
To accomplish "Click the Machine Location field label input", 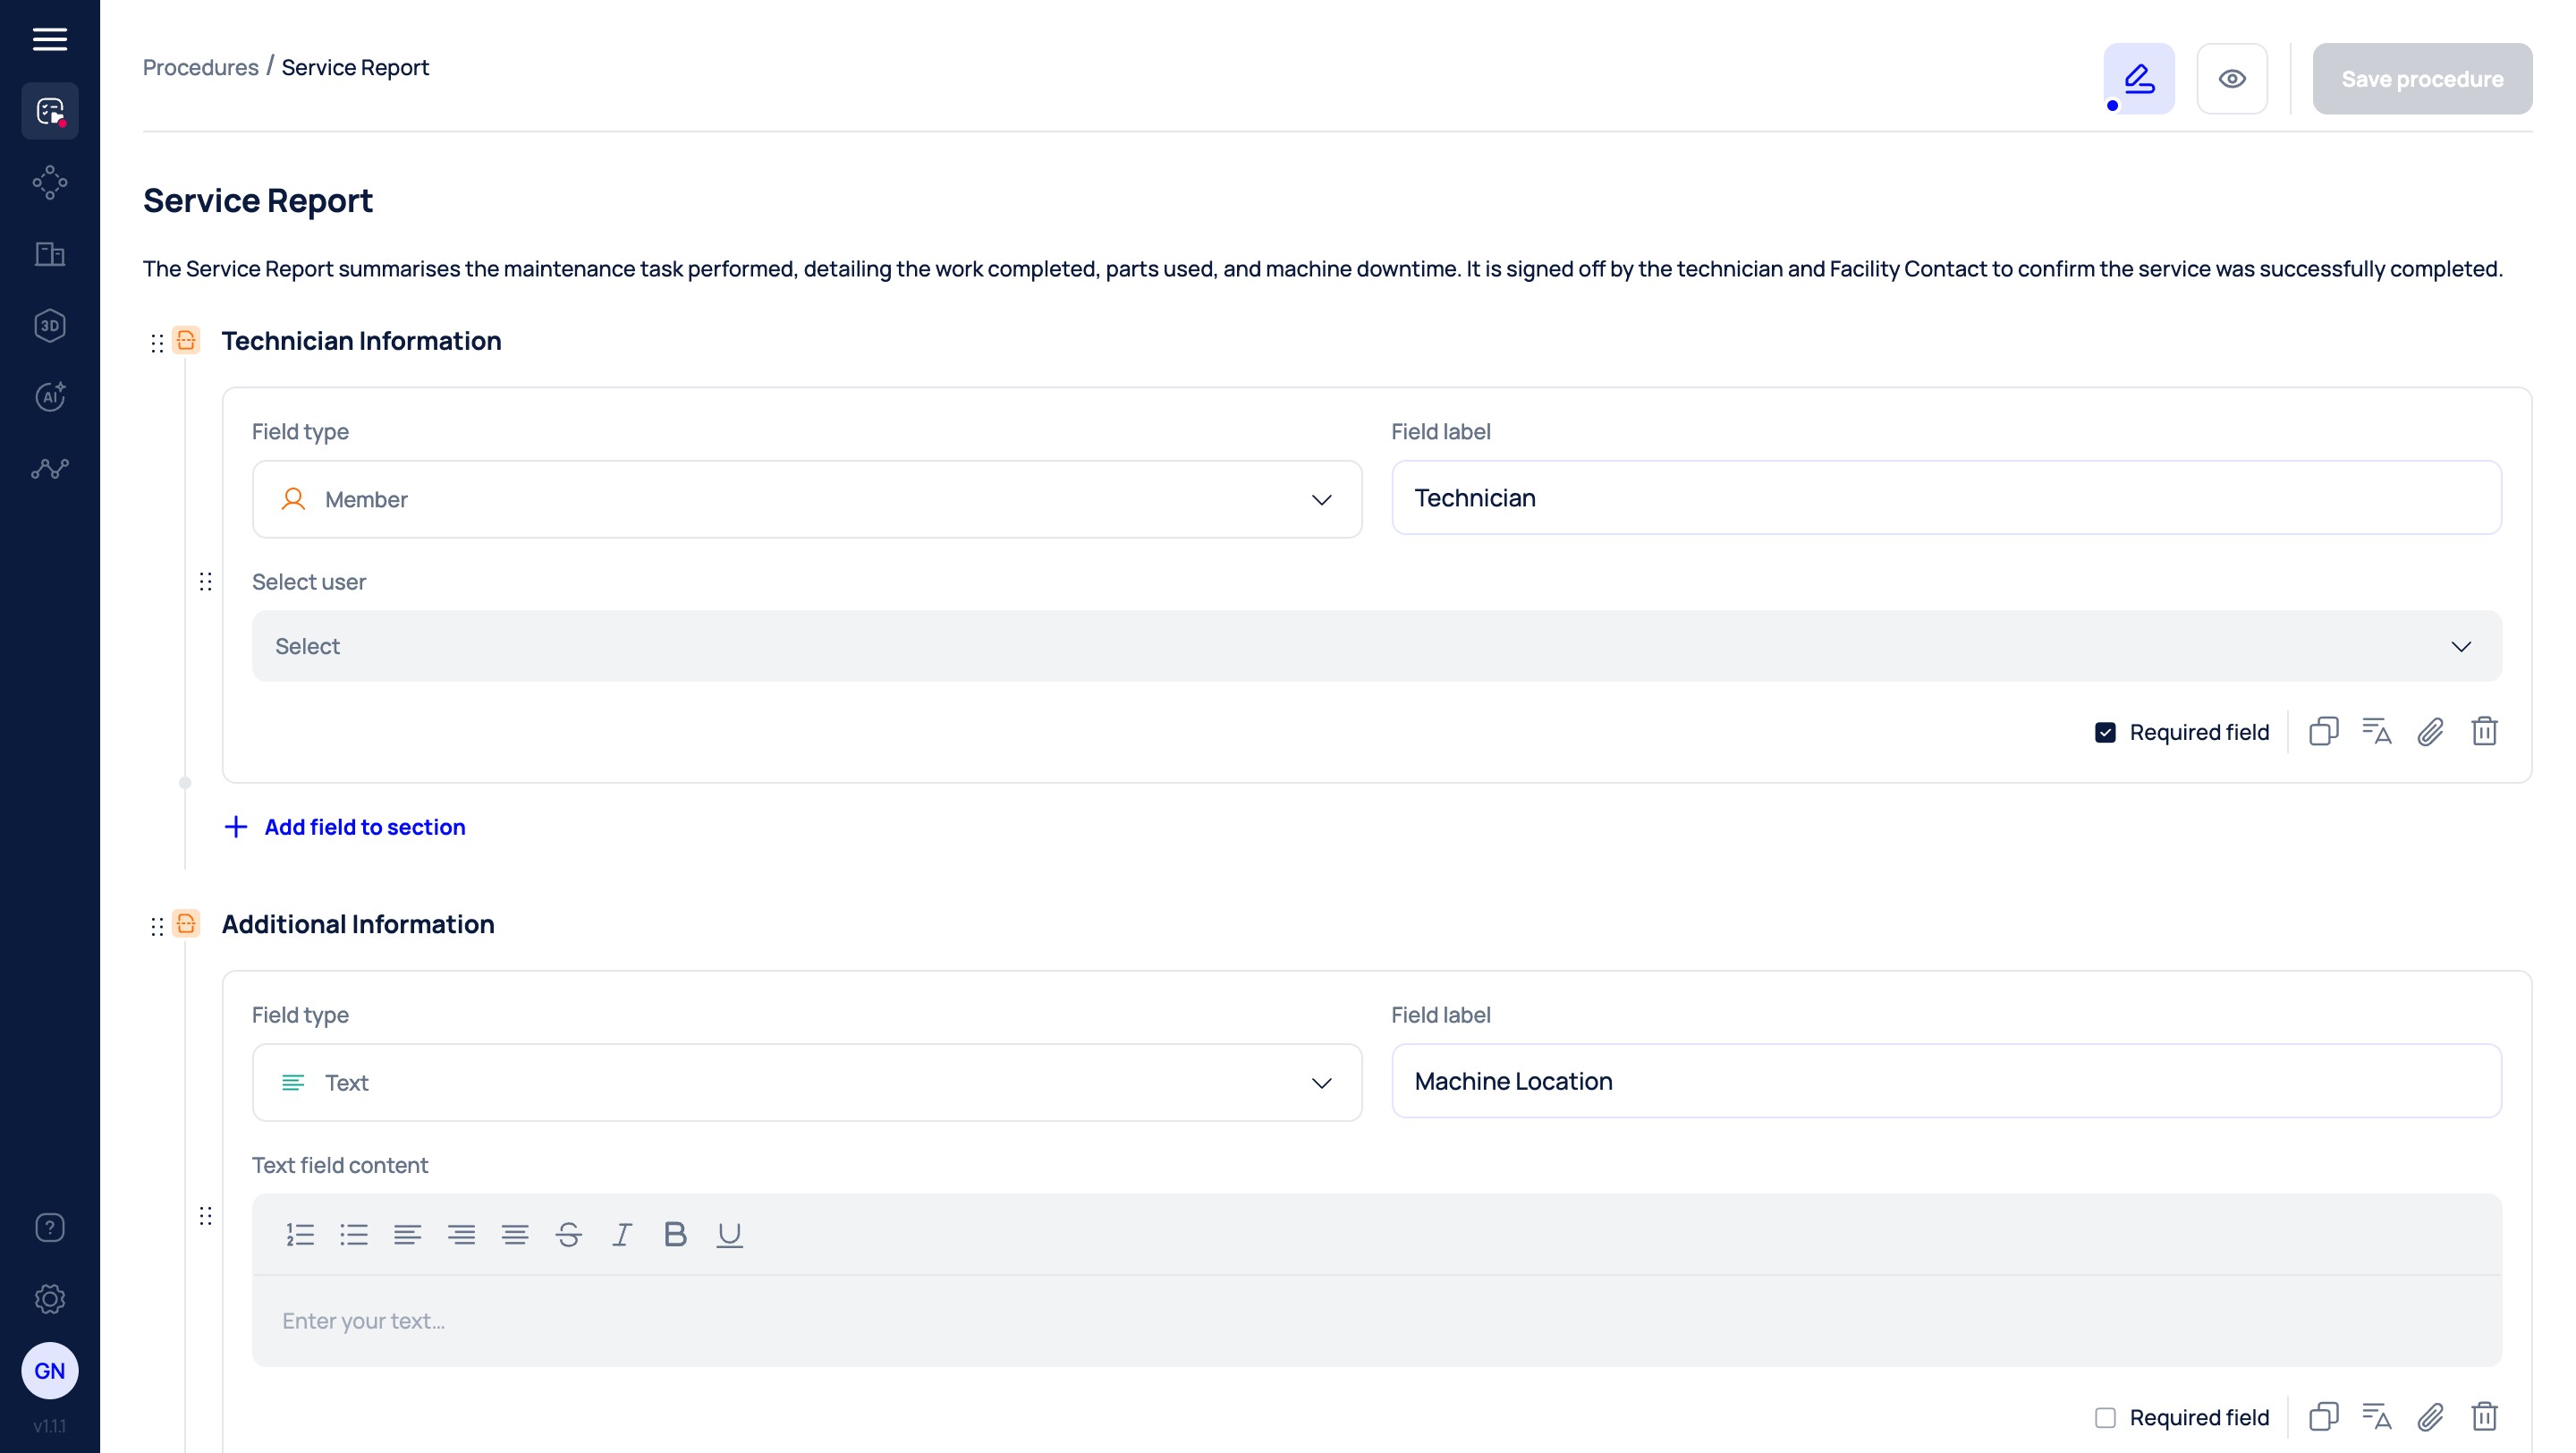I will 1945,1082.
